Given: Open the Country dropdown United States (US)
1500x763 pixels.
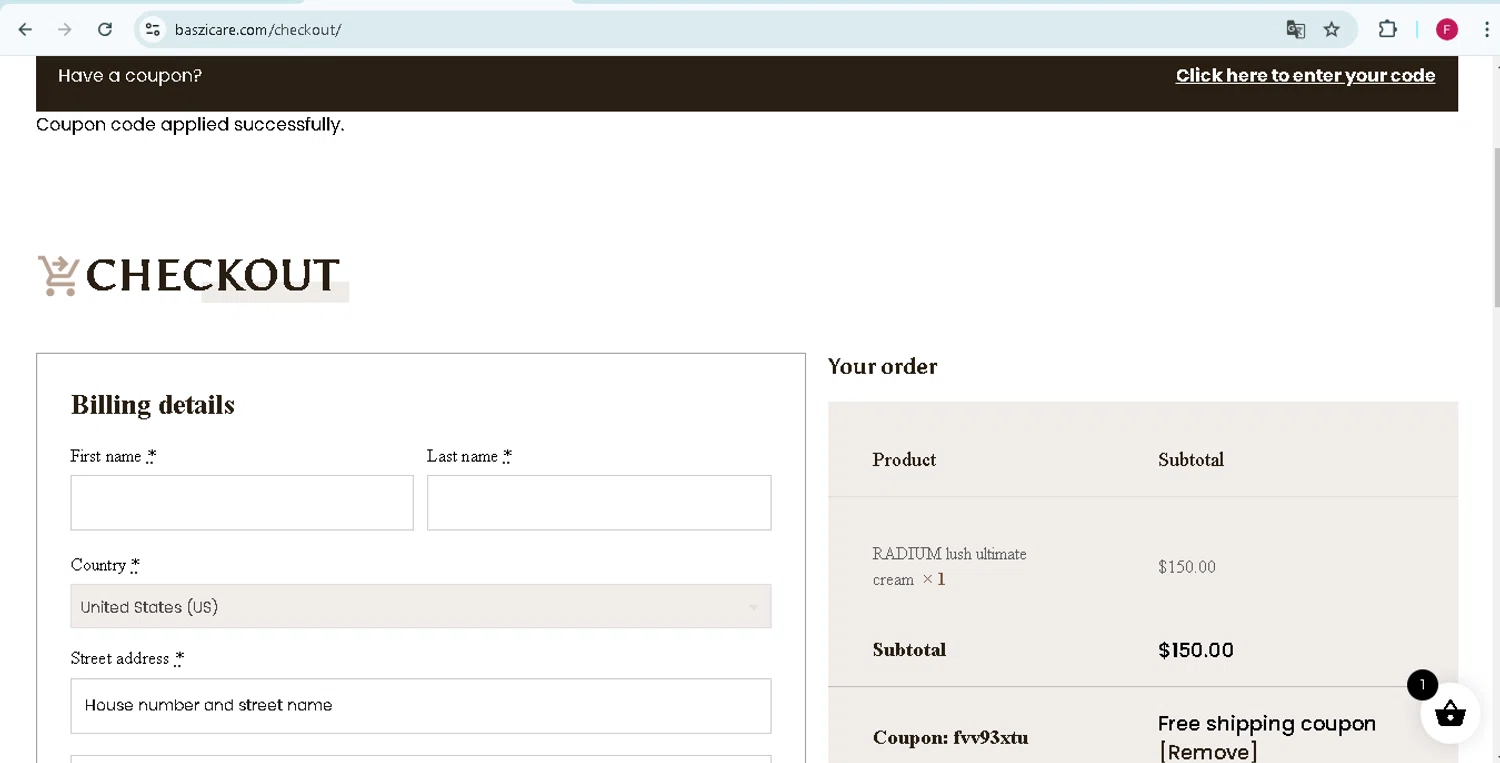Looking at the screenshot, I should [x=421, y=607].
